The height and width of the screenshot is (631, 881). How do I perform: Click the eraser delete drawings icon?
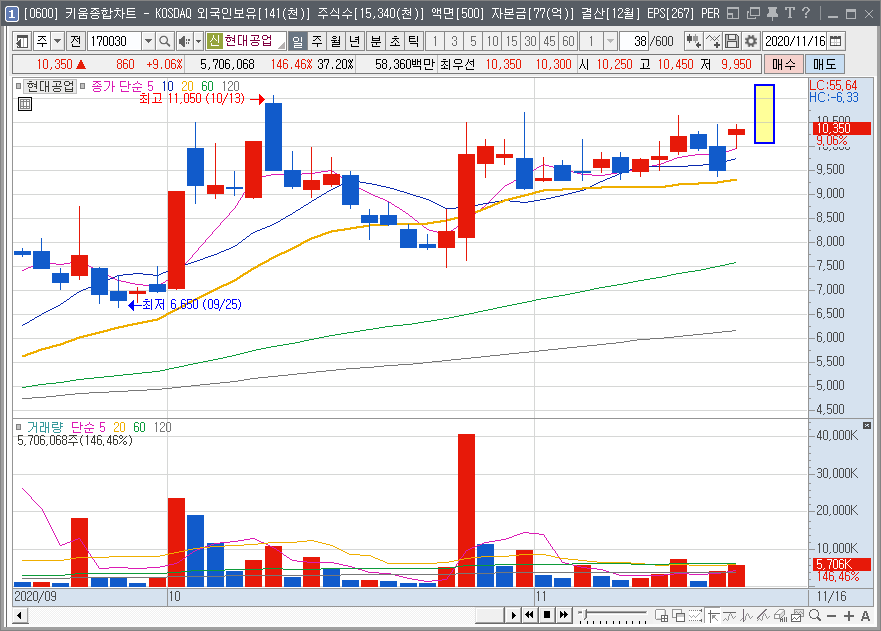click(780, 616)
